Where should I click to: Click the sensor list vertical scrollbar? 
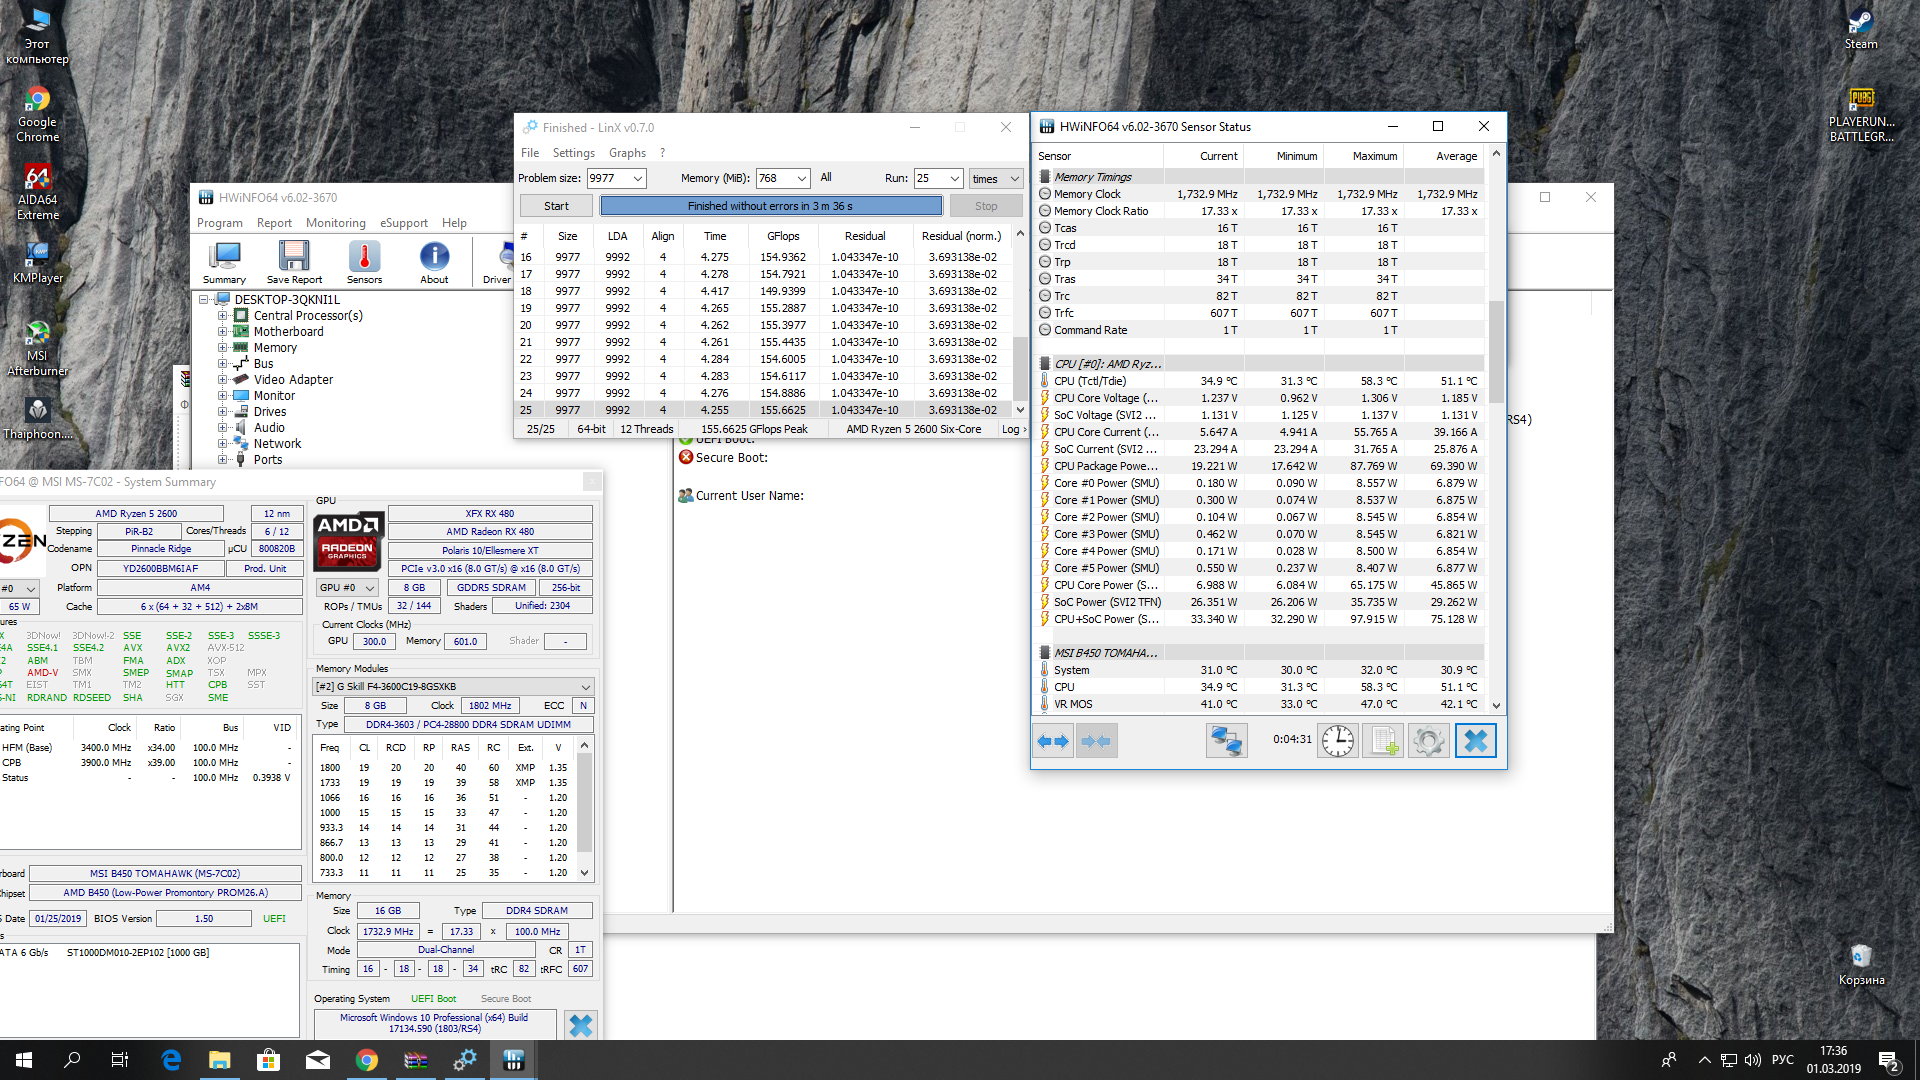tap(1496, 350)
